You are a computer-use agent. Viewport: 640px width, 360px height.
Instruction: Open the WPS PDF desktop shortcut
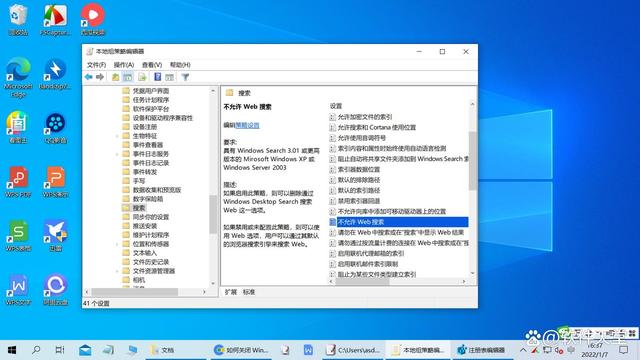tap(18, 182)
